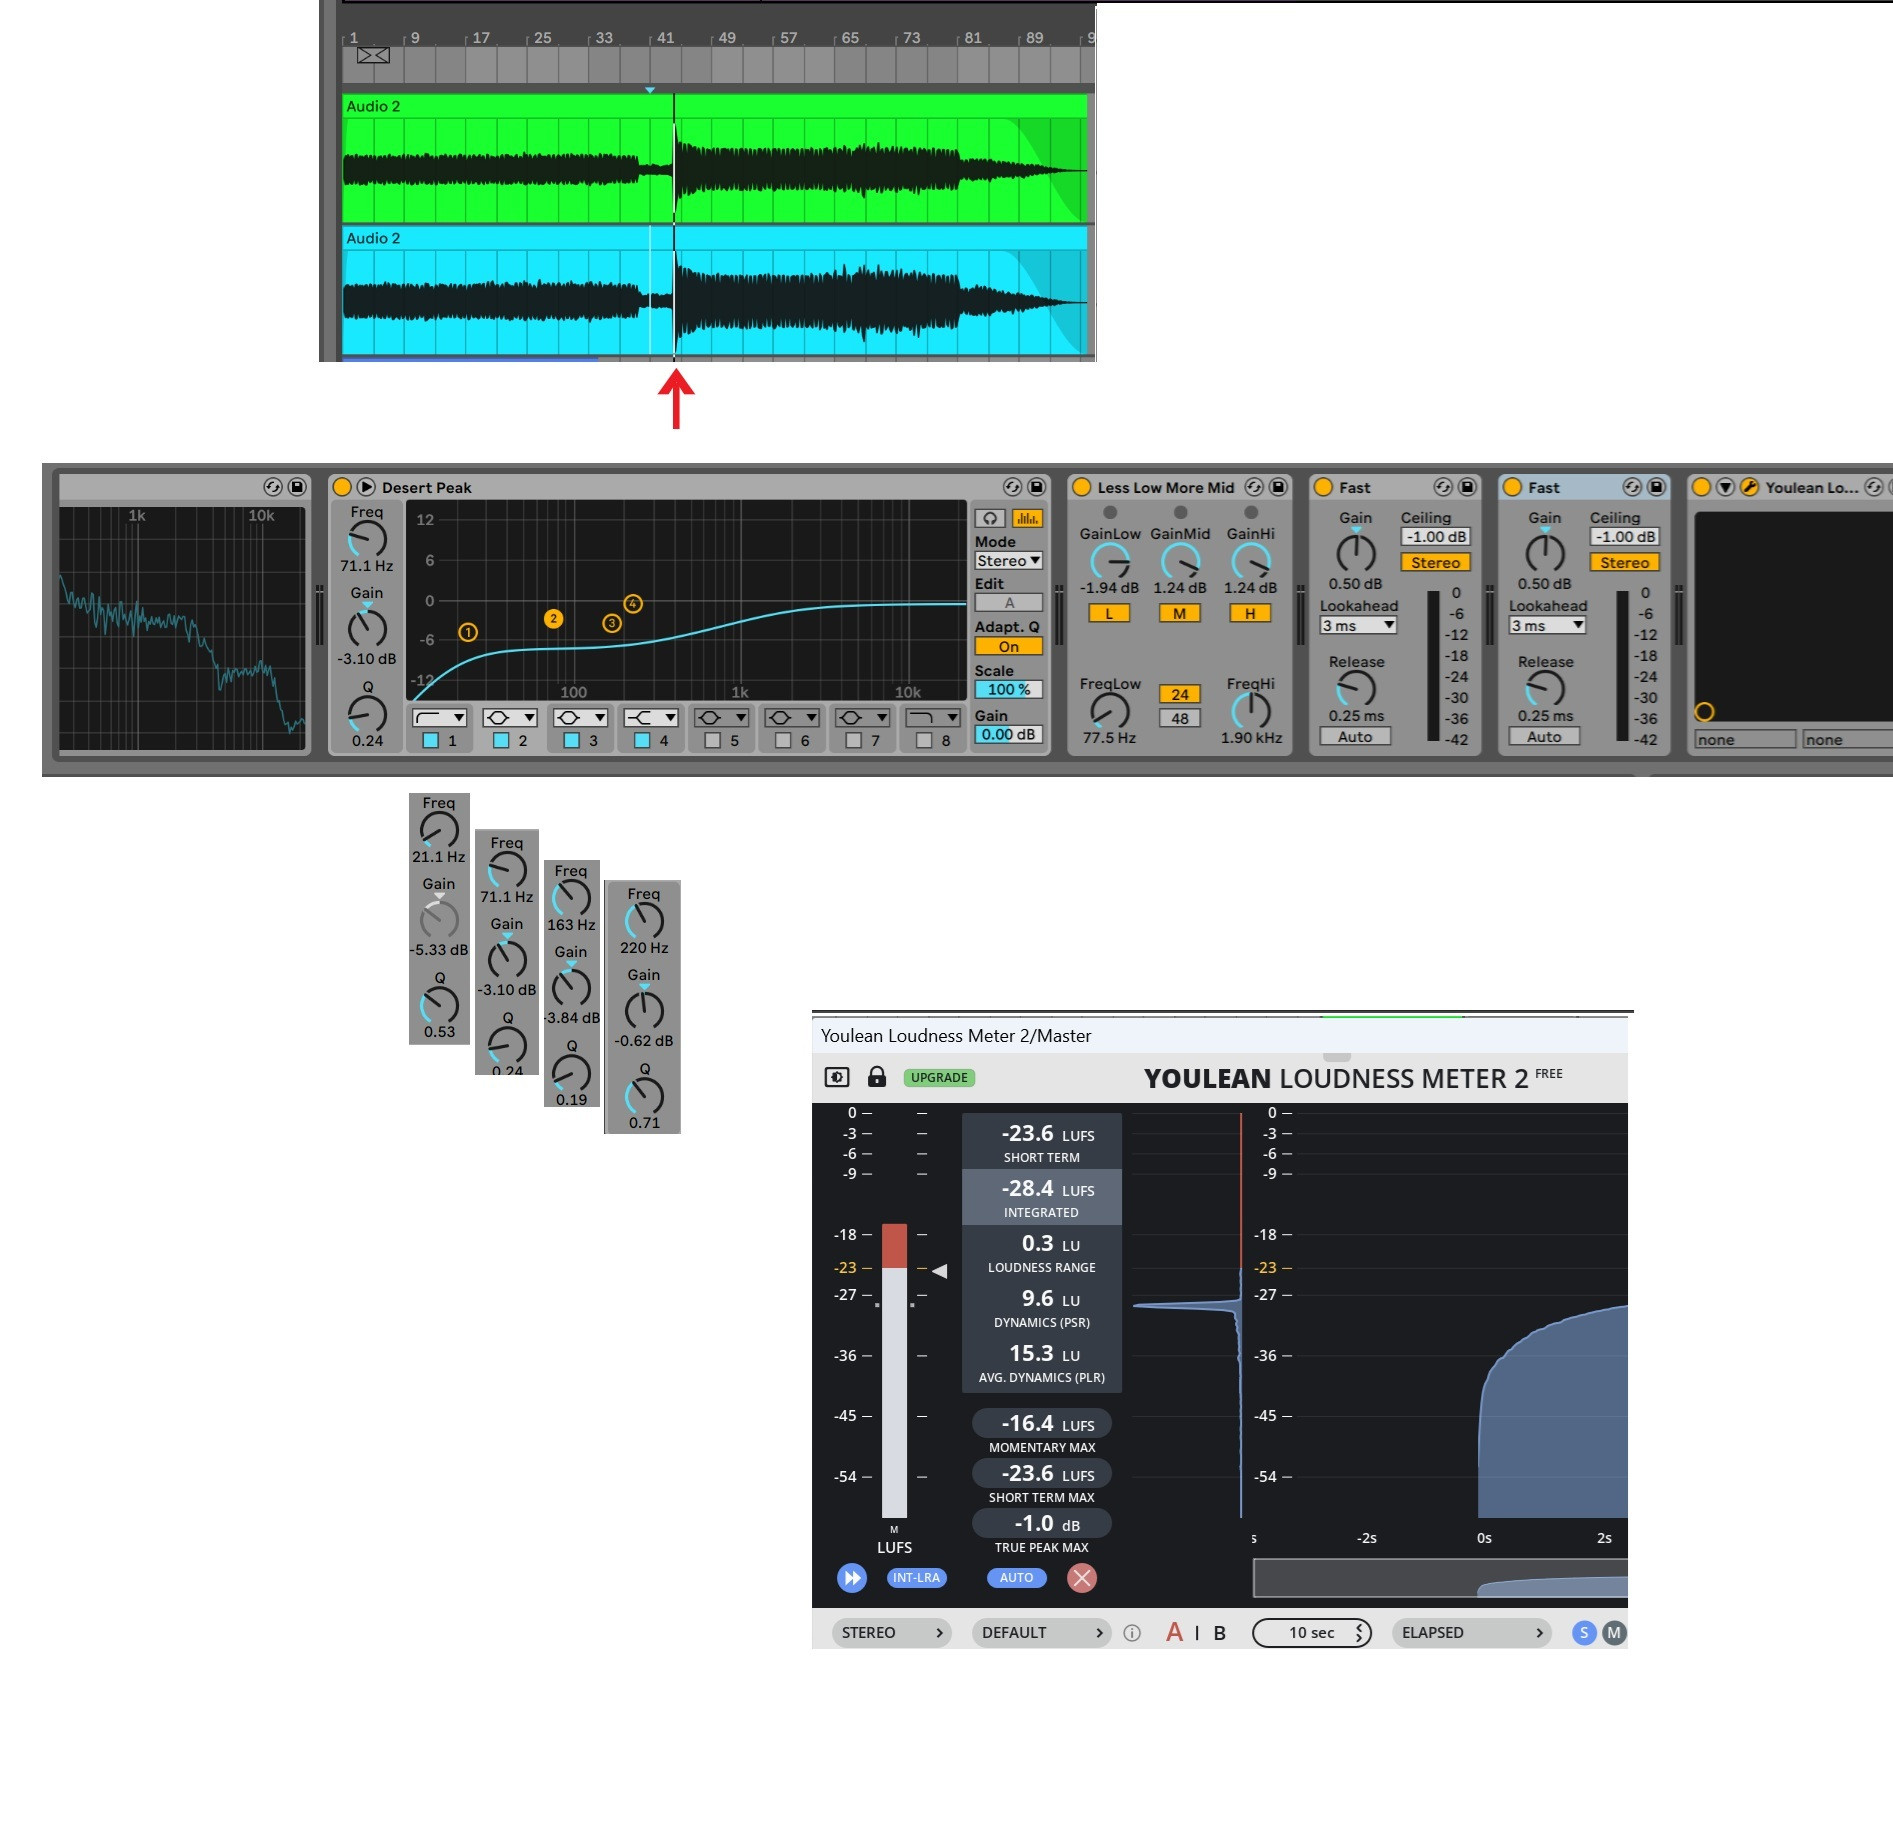The image size is (1893, 1826).
Task: Click the EQ Freq knob at 71.1 Hz in Desert Peak
Action: 367,539
